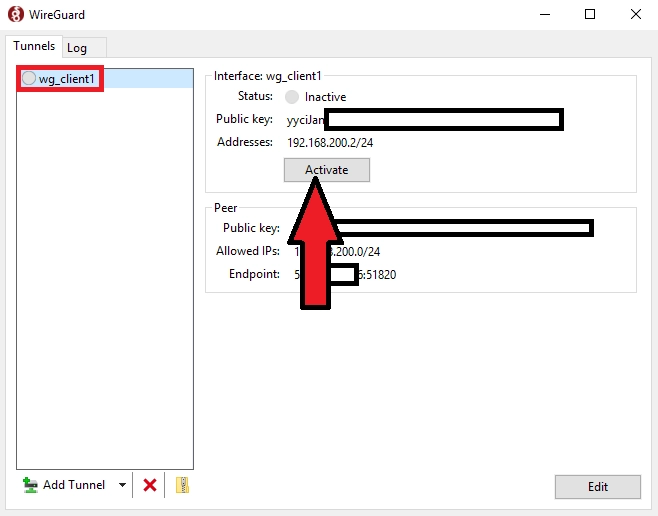Switch to the Tunnels tab

point(33,46)
